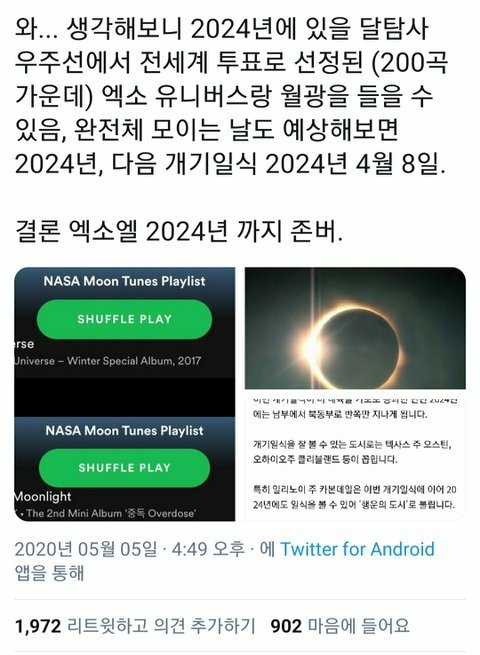Select the lower NASA Moon Tunes Playlist title
Screen dimensions: 480x655
[124, 430]
